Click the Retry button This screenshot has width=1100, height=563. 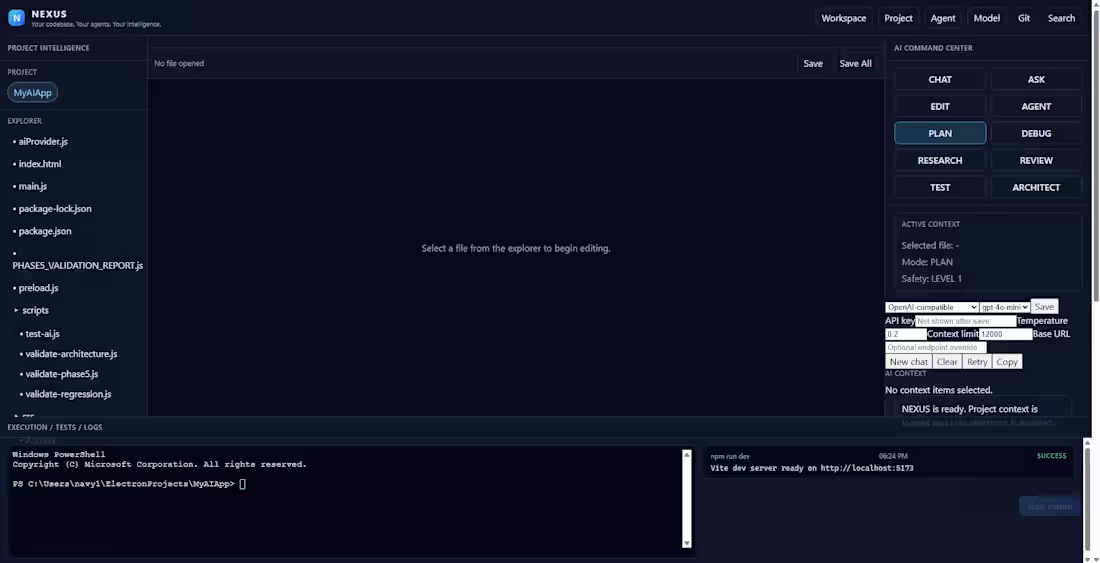[x=977, y=362]
